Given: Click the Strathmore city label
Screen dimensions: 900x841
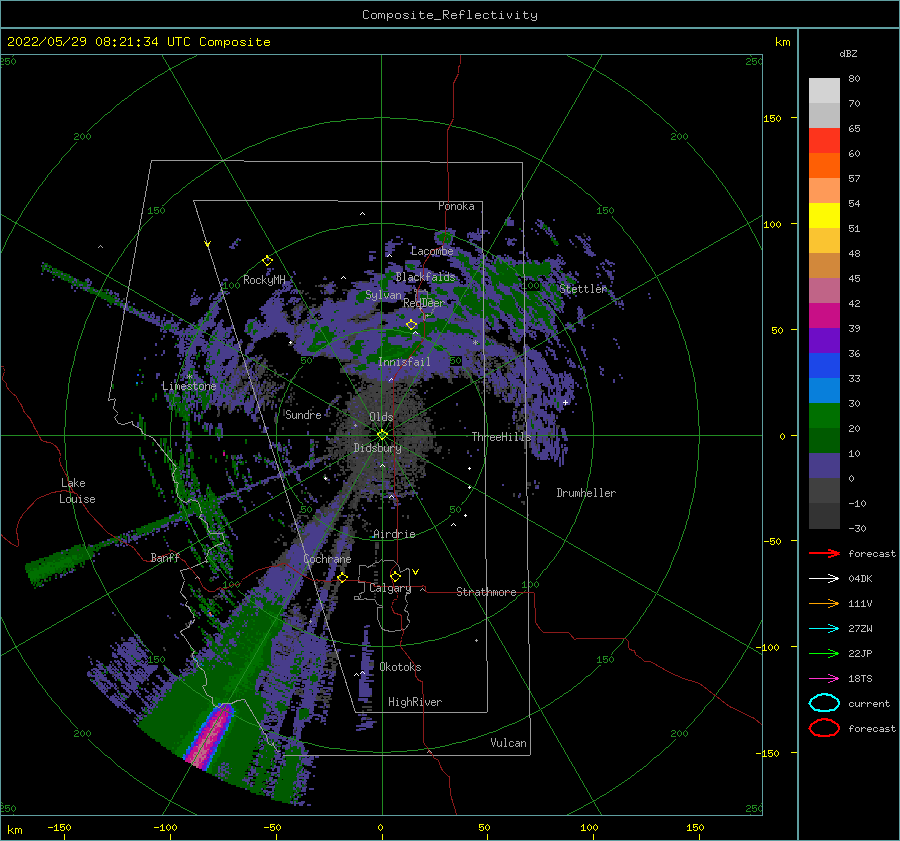Looking at the screenshot, I should tap(486, 592).
